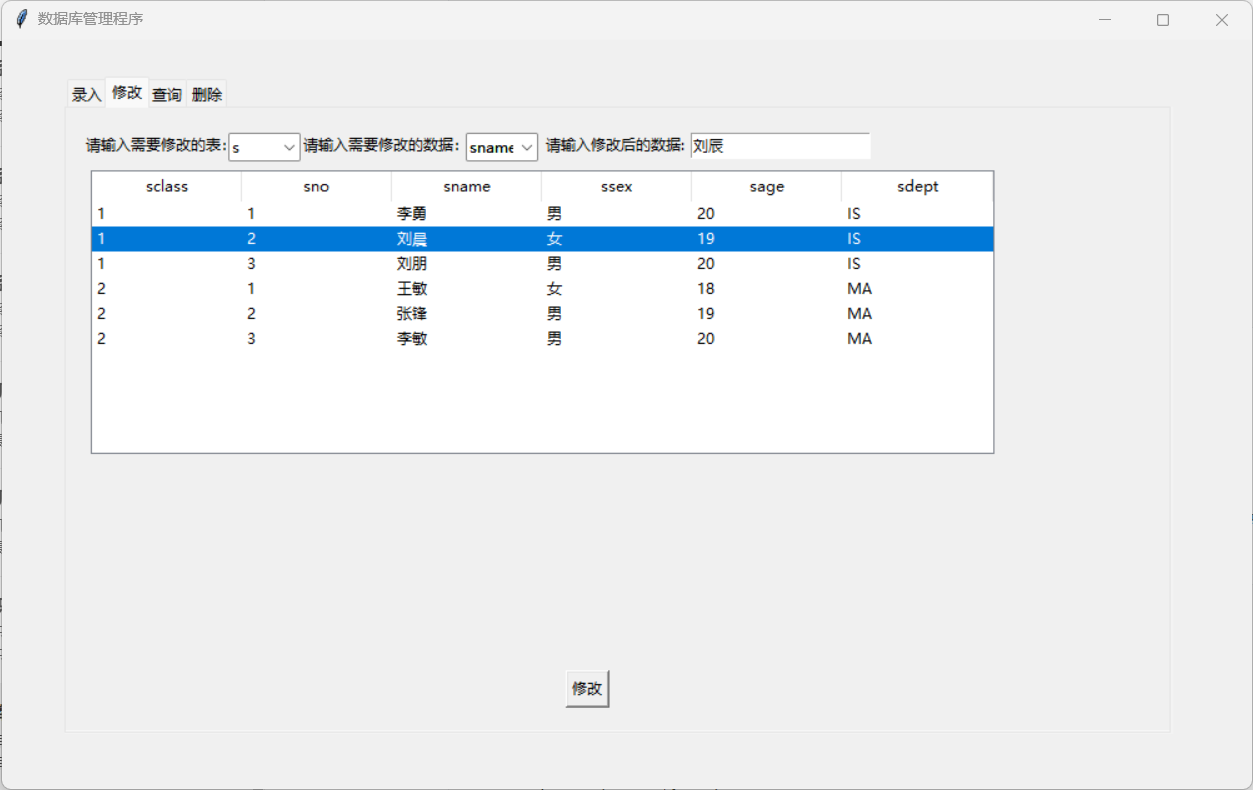
Task: Select the 修改 tab
Action: click(x=127, y=92)
